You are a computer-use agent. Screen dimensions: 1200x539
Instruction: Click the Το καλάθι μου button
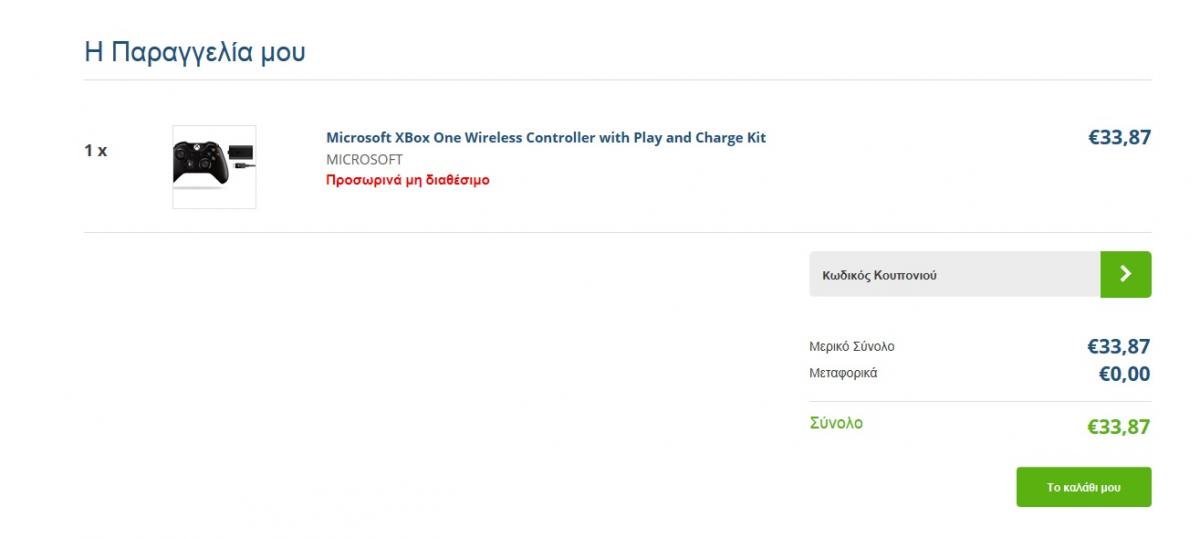[1084, 487]
